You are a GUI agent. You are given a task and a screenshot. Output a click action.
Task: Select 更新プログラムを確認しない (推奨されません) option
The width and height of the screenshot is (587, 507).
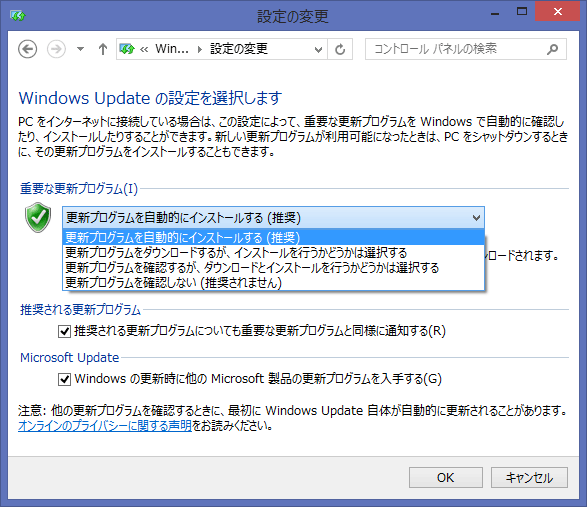tap(274, 282)
